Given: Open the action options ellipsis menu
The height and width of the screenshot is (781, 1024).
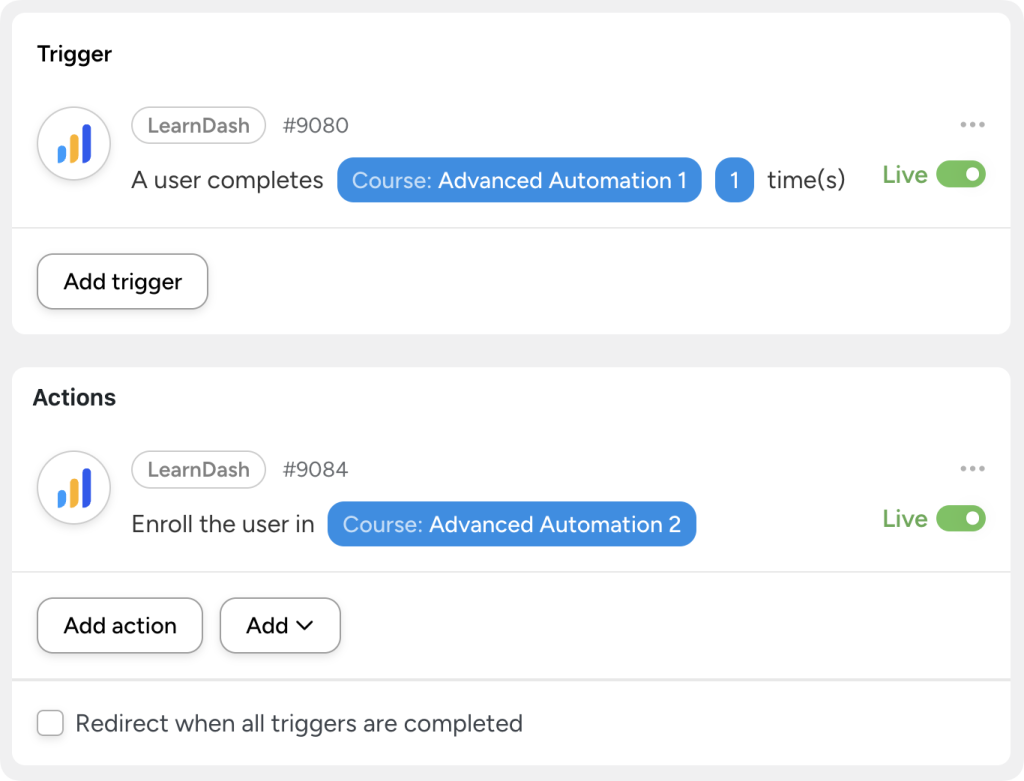Looking at the screenshot, I should pyautogui.click(x=971, y=467).
